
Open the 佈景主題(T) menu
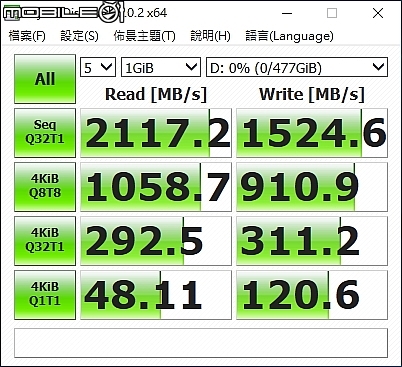[144, 36]
